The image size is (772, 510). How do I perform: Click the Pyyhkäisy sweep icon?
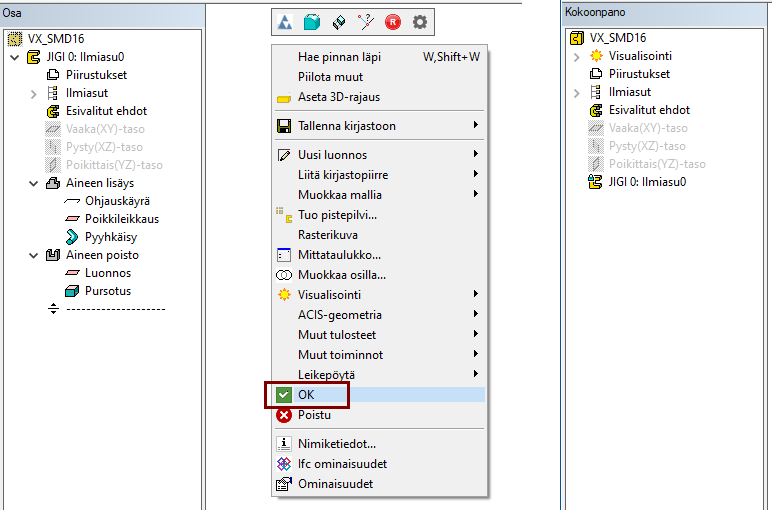(72, 237)
